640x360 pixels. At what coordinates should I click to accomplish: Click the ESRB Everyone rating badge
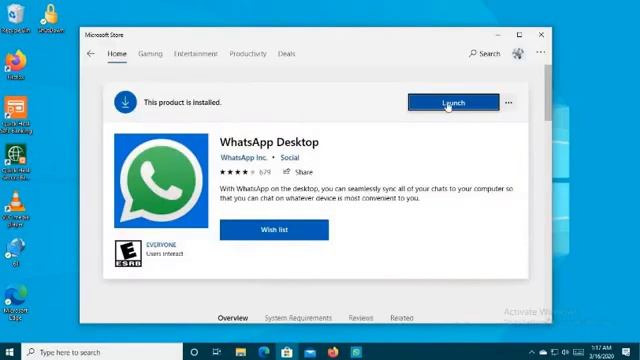click(128, 253)
